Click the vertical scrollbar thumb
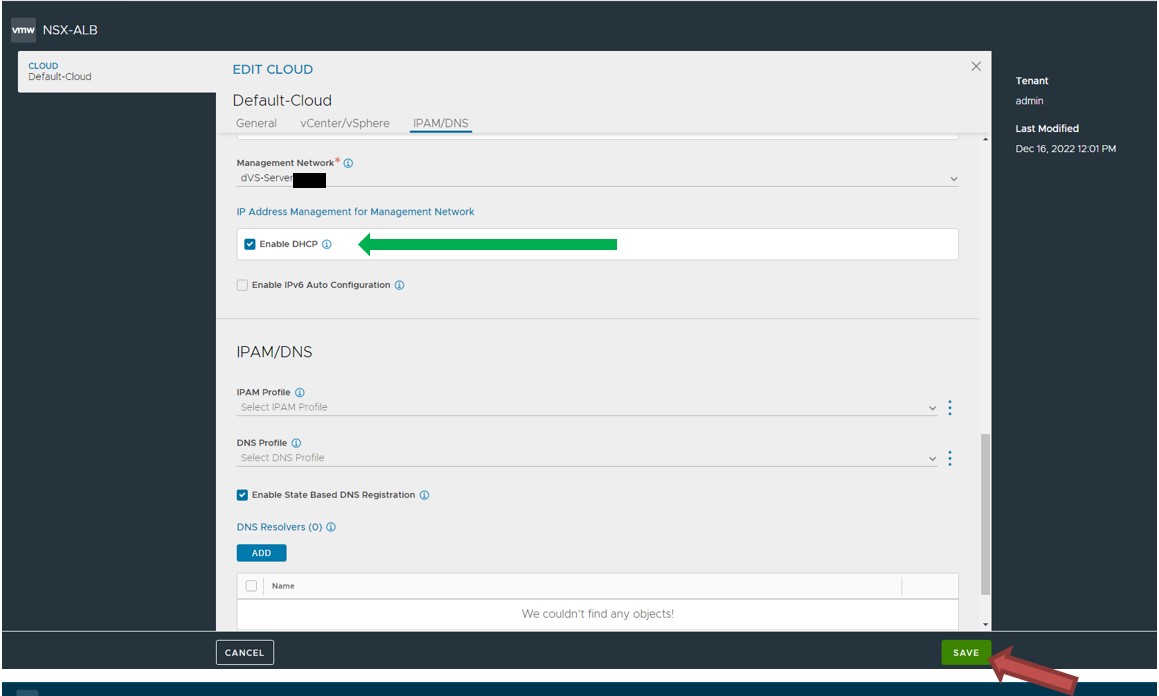 [985, 514]
